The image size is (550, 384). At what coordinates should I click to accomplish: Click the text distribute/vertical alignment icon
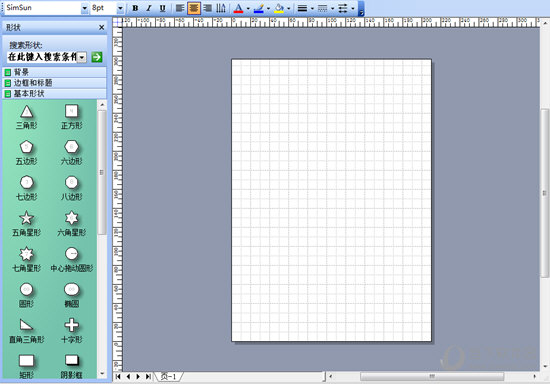click(x=221, y=8)
